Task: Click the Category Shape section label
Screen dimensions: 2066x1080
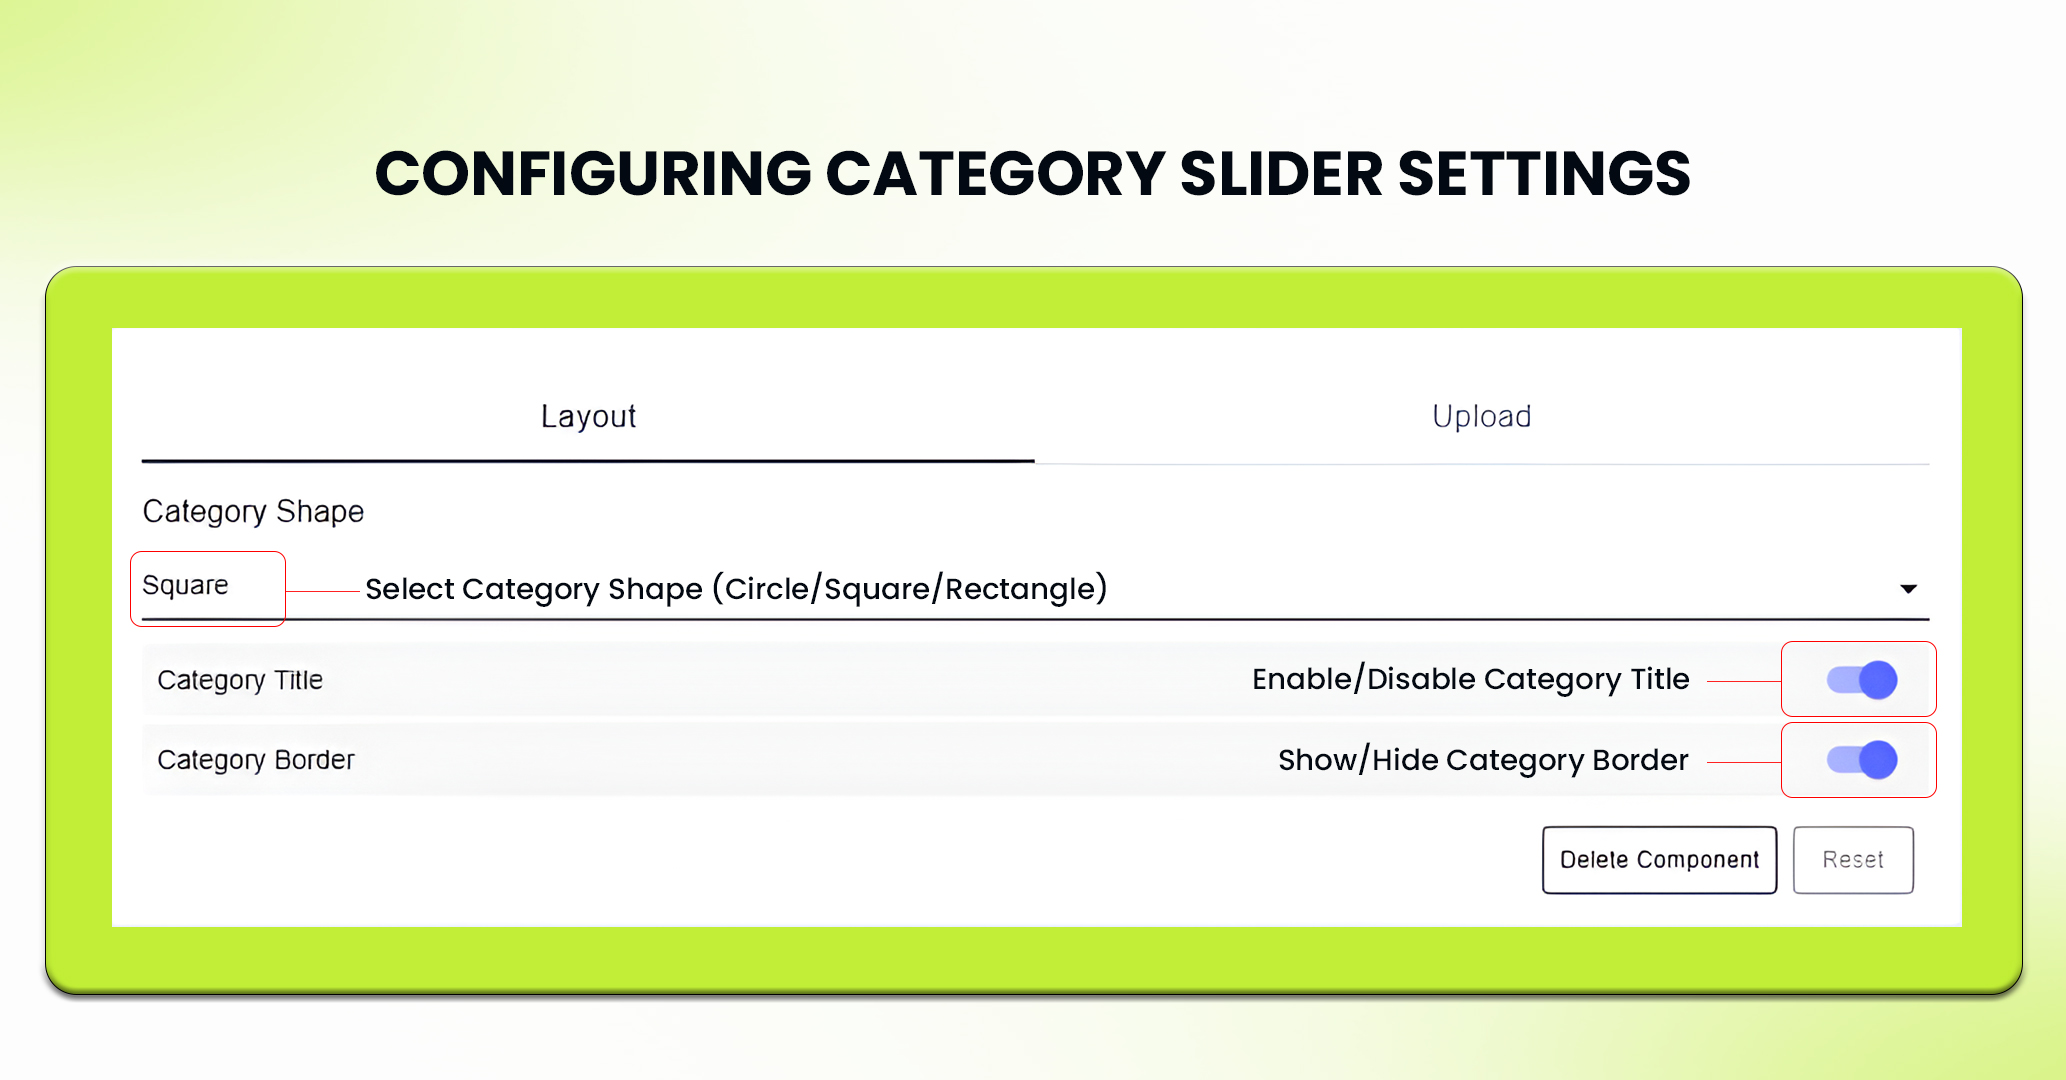Action: [x=252, y=511]
